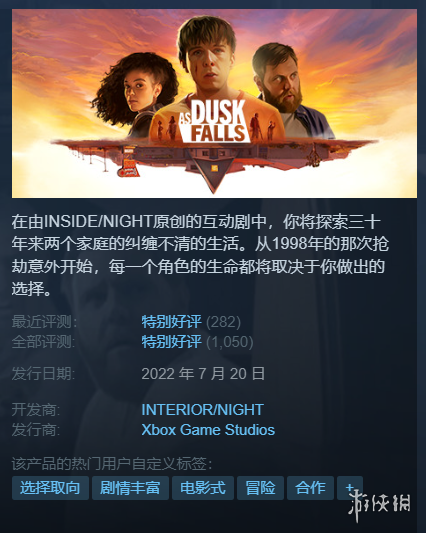Click the 最近评测 label
The height and width of the screenshot is (533, 426).
(44, 322)
